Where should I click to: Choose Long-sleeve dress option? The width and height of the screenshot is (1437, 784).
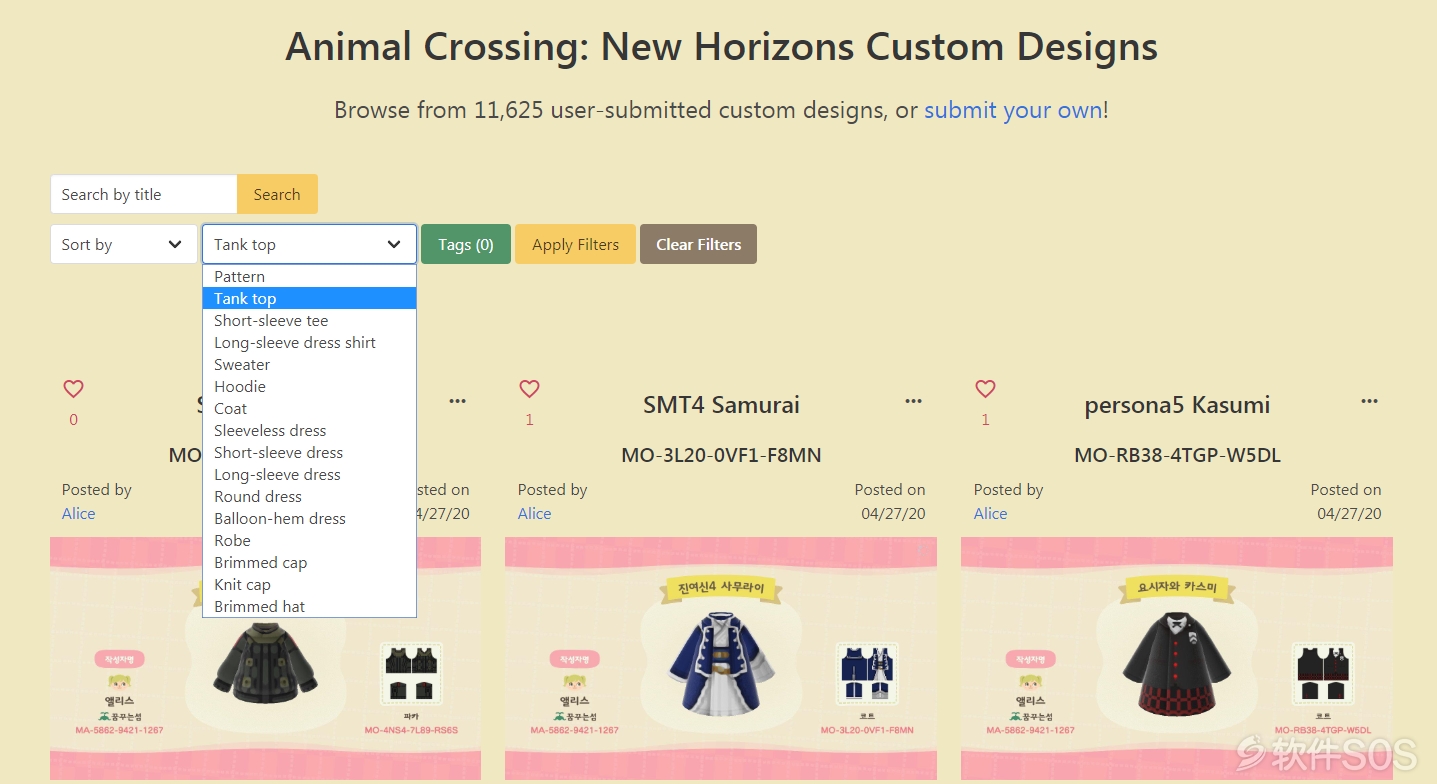[309, 474]
